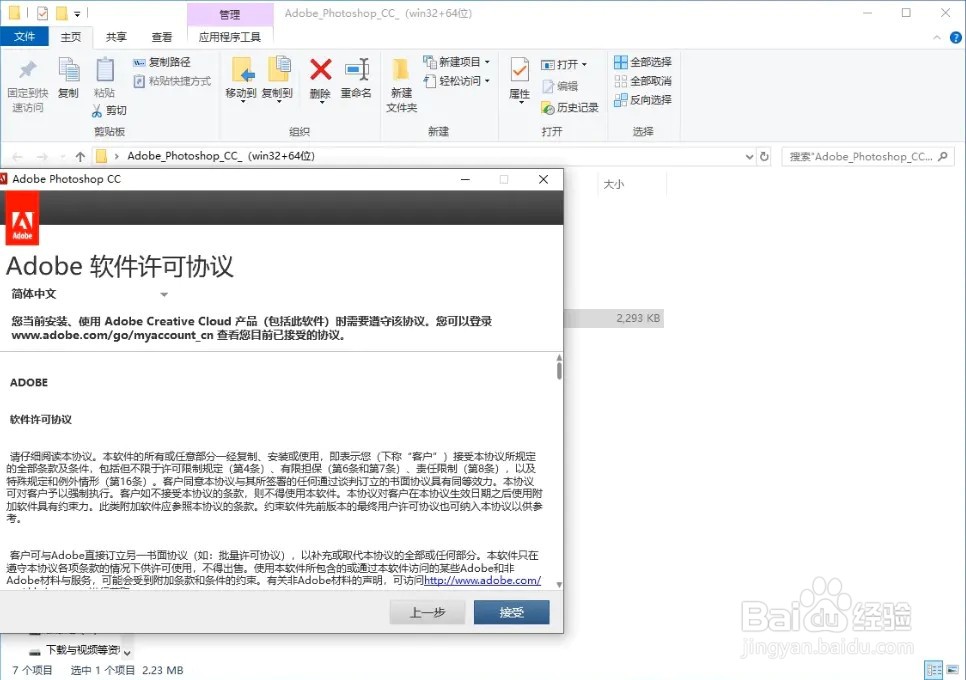Screen dimensions: 966x680
Task: Click the Size column header
Action: 614,184
